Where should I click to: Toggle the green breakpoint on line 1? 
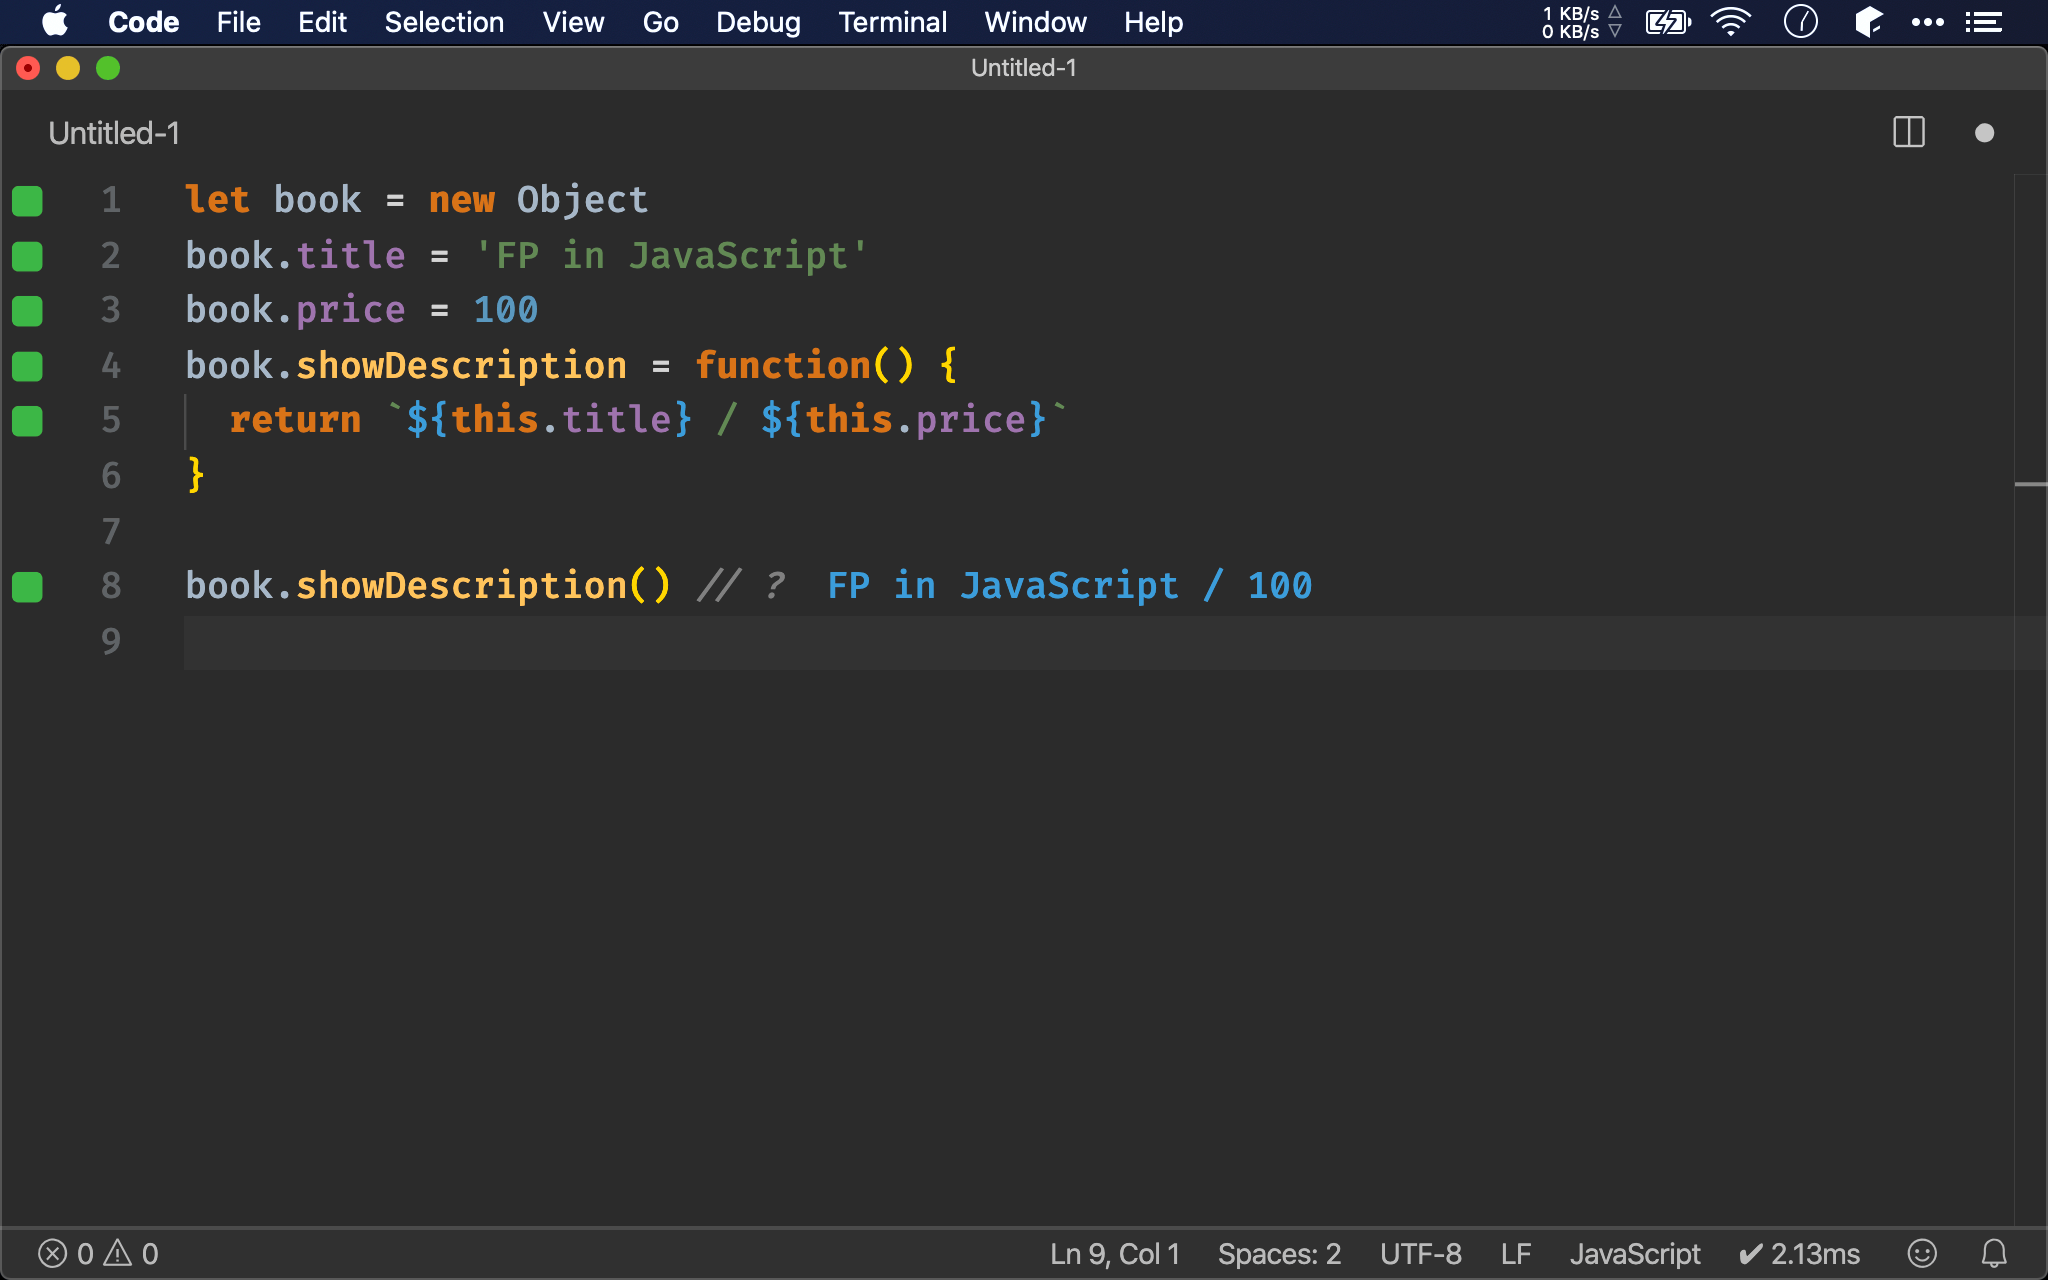tap(28, 199)
